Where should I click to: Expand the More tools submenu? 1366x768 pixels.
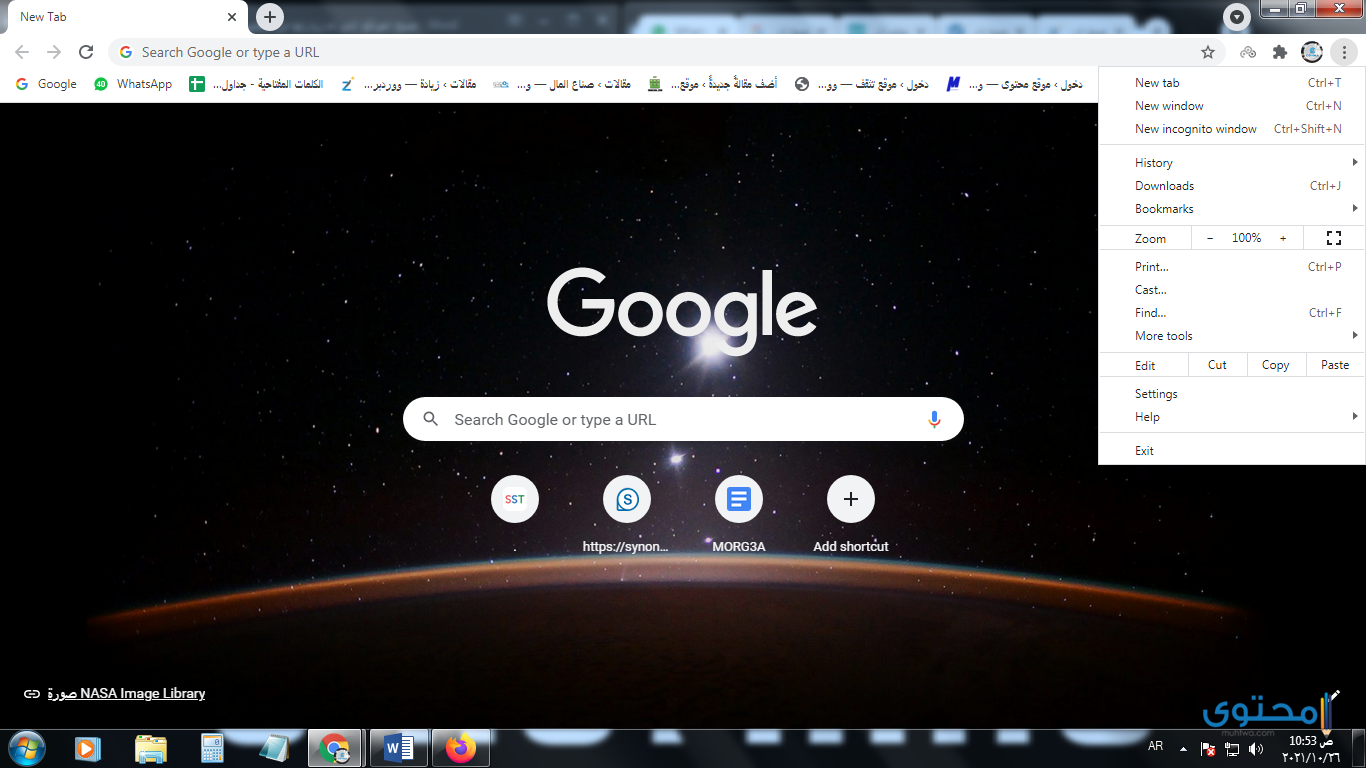1232,336
